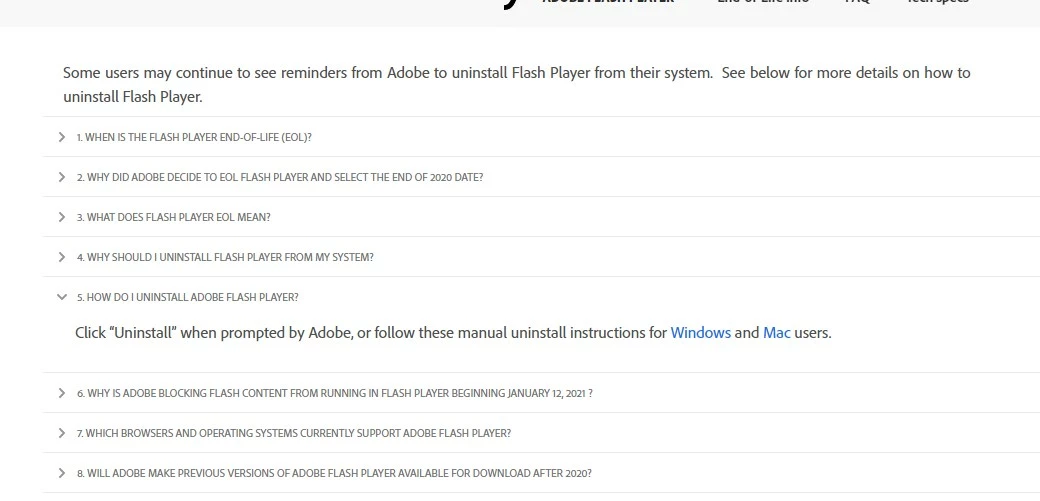The height and width of the screenshot is (501, 1040).
Task: Open 'Will Adobe make previous versions available' question text
Action: click(334, 473)
